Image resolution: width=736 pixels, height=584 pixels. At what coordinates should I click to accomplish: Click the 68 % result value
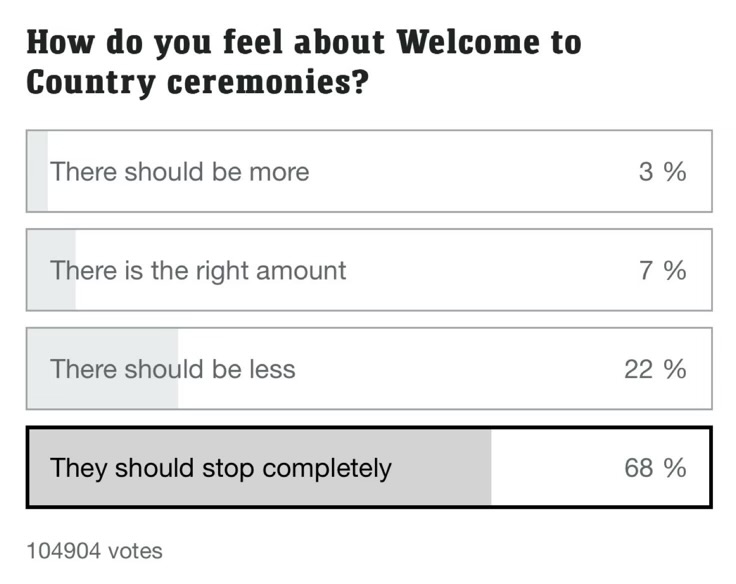[655, 468]
